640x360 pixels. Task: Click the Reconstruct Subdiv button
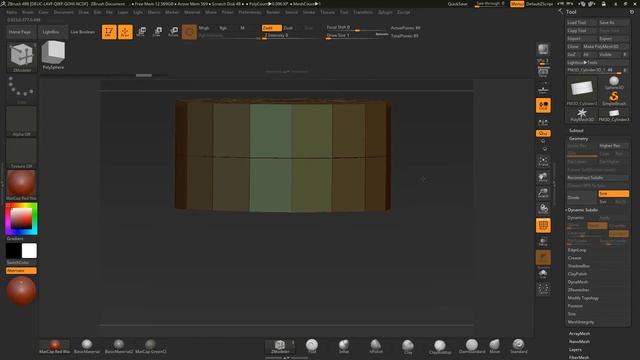click(x=598, y=178)
